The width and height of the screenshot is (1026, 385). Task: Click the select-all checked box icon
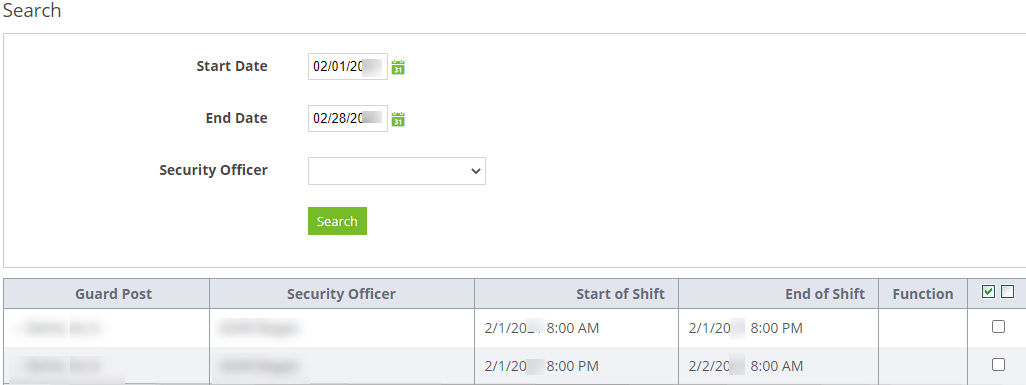[x=988, y=292]
